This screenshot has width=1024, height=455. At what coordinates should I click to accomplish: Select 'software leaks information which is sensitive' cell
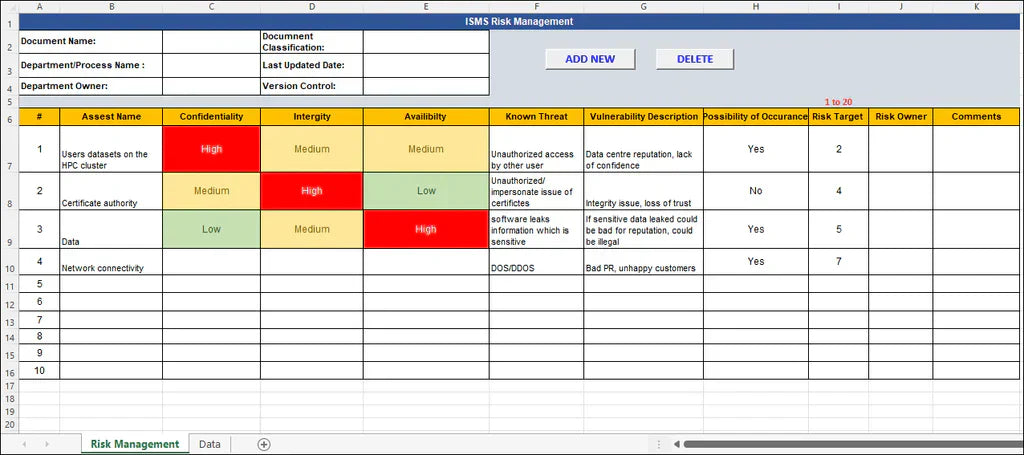point(536,229)
